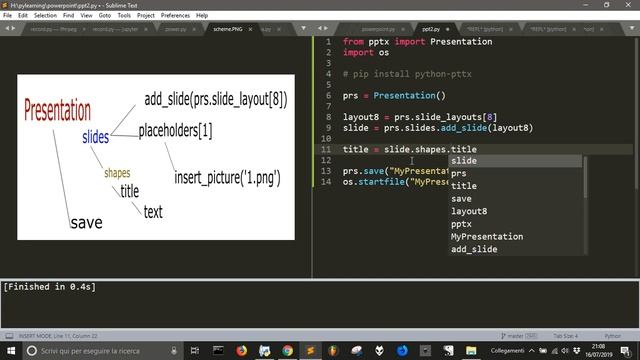Open the Project menu
The width and height of the screenshot is (640, 360).
tap(146, 16)
